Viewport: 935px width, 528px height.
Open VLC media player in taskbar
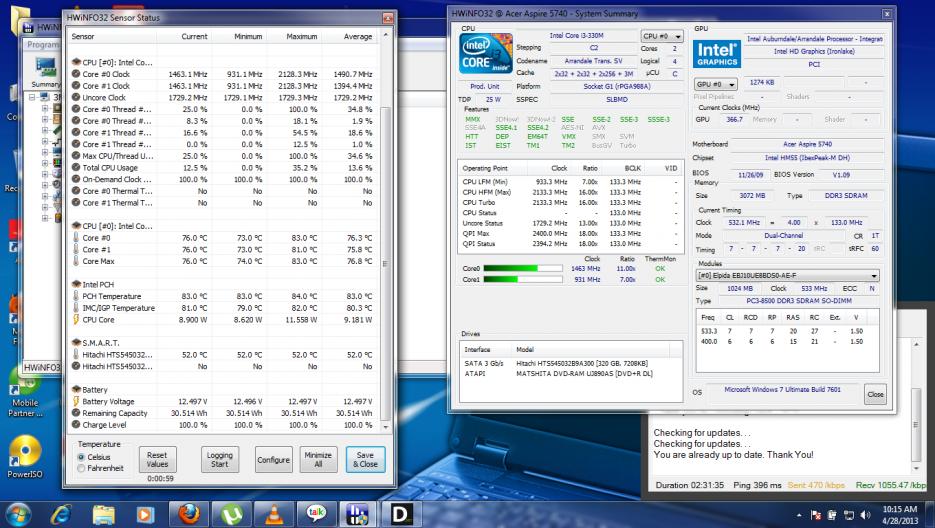pos(274,512)
